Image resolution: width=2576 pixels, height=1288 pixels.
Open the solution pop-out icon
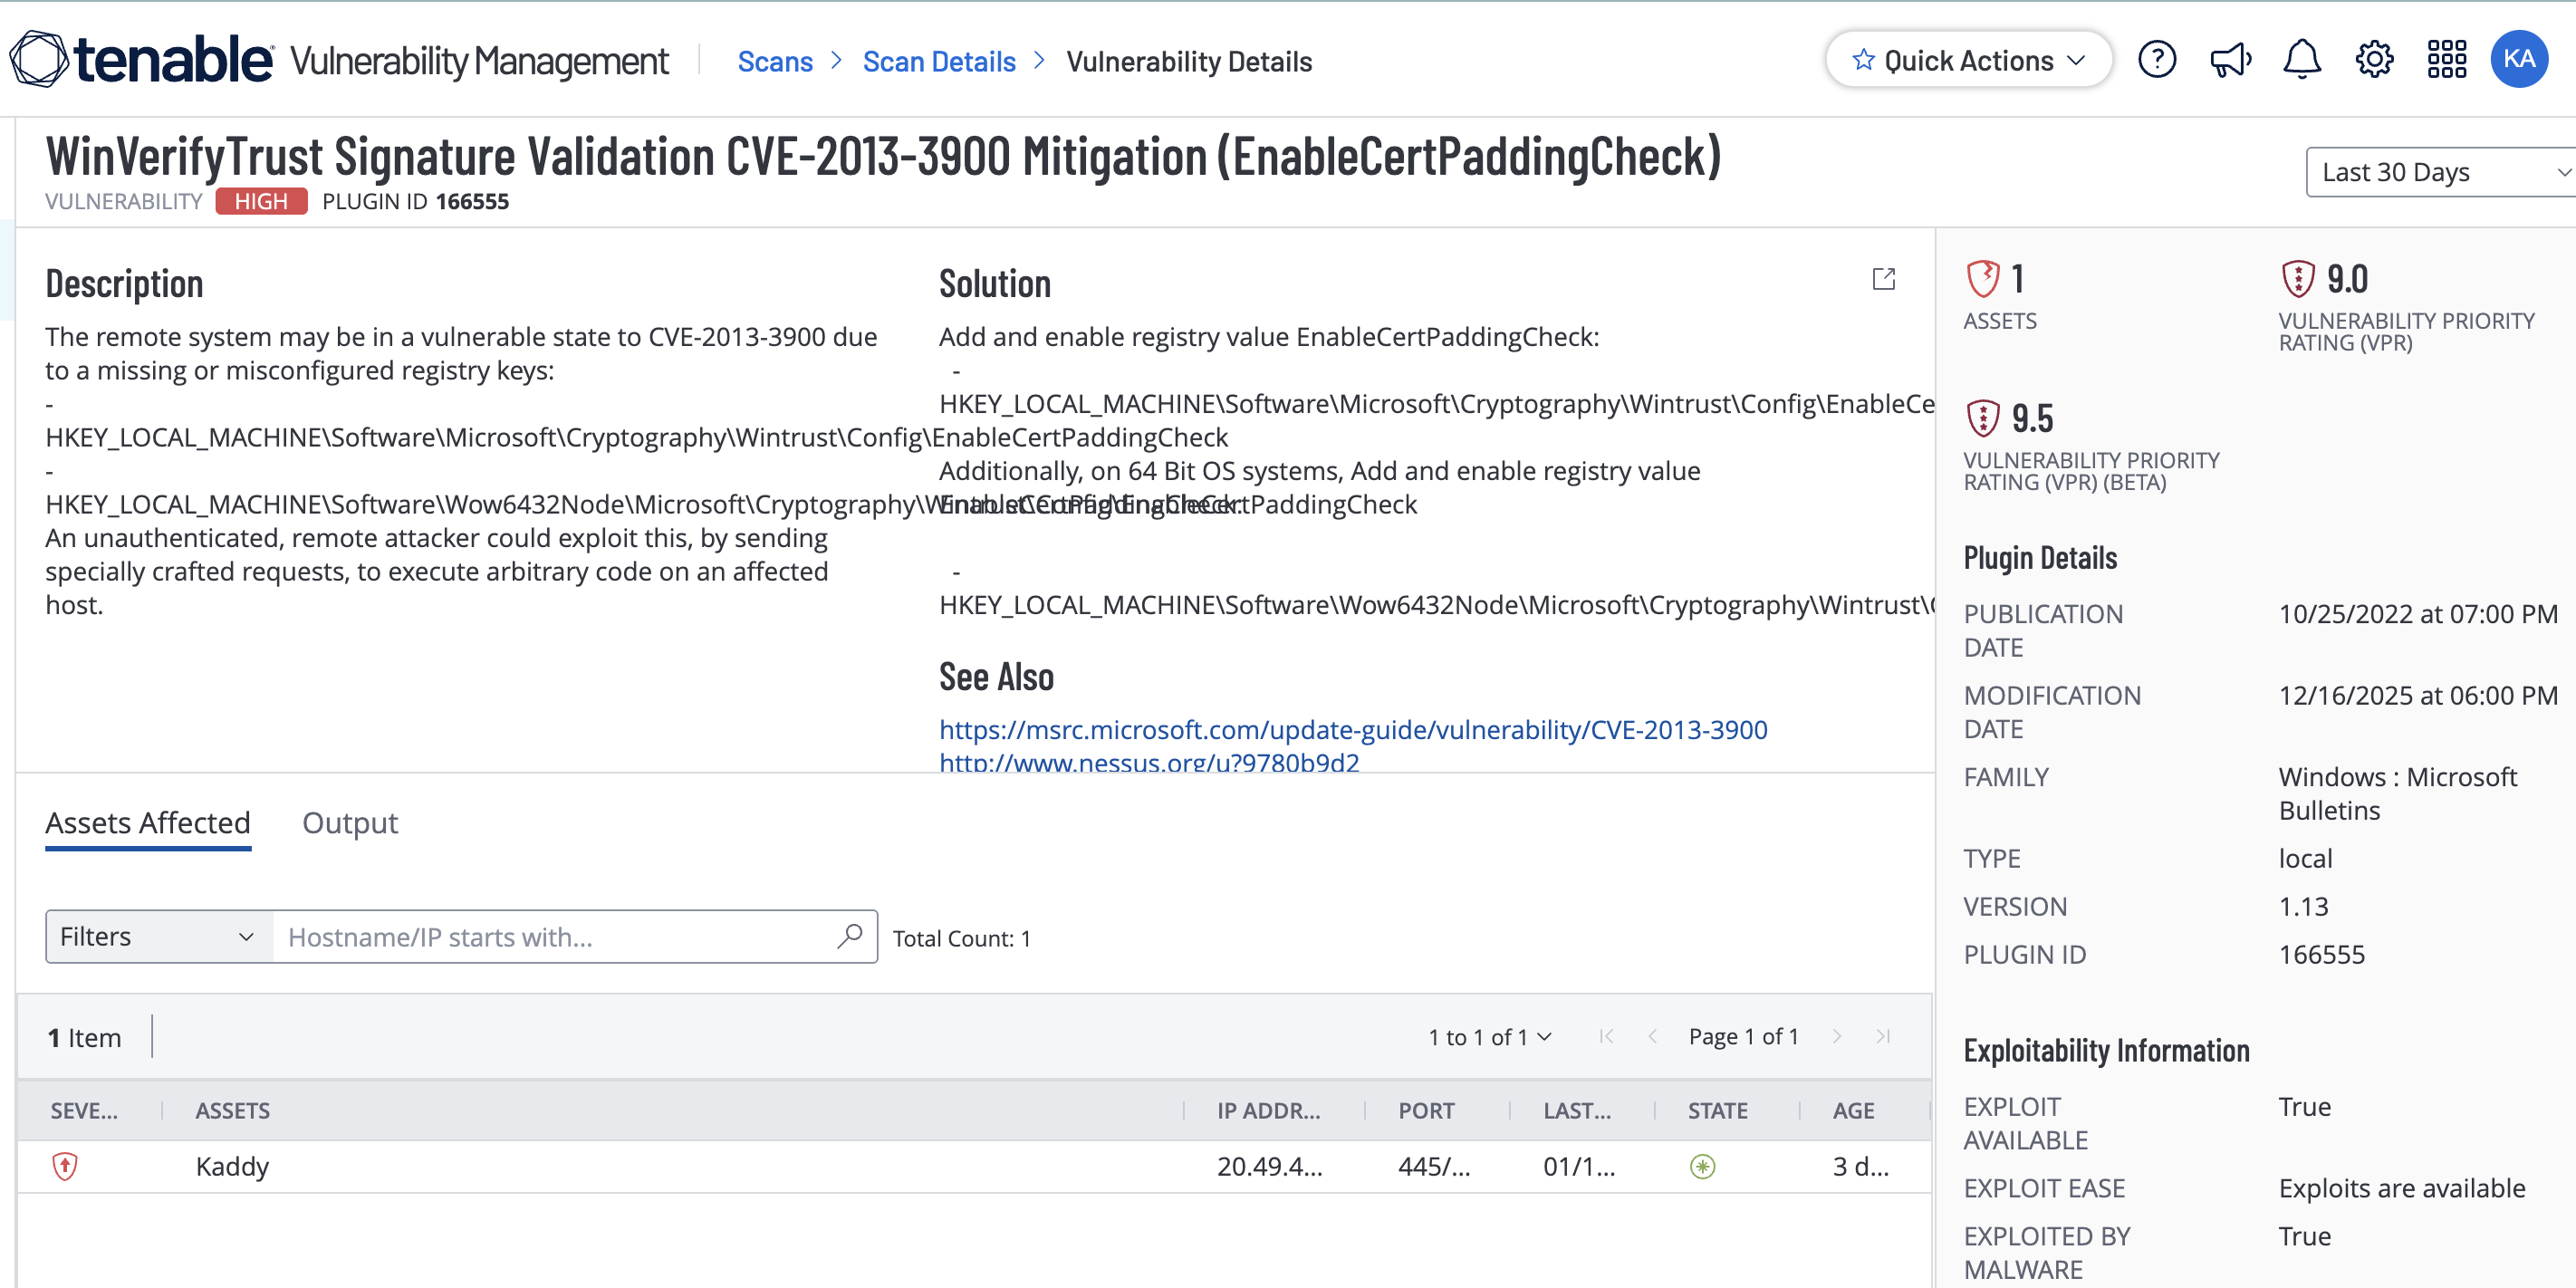pos(1883,279)
